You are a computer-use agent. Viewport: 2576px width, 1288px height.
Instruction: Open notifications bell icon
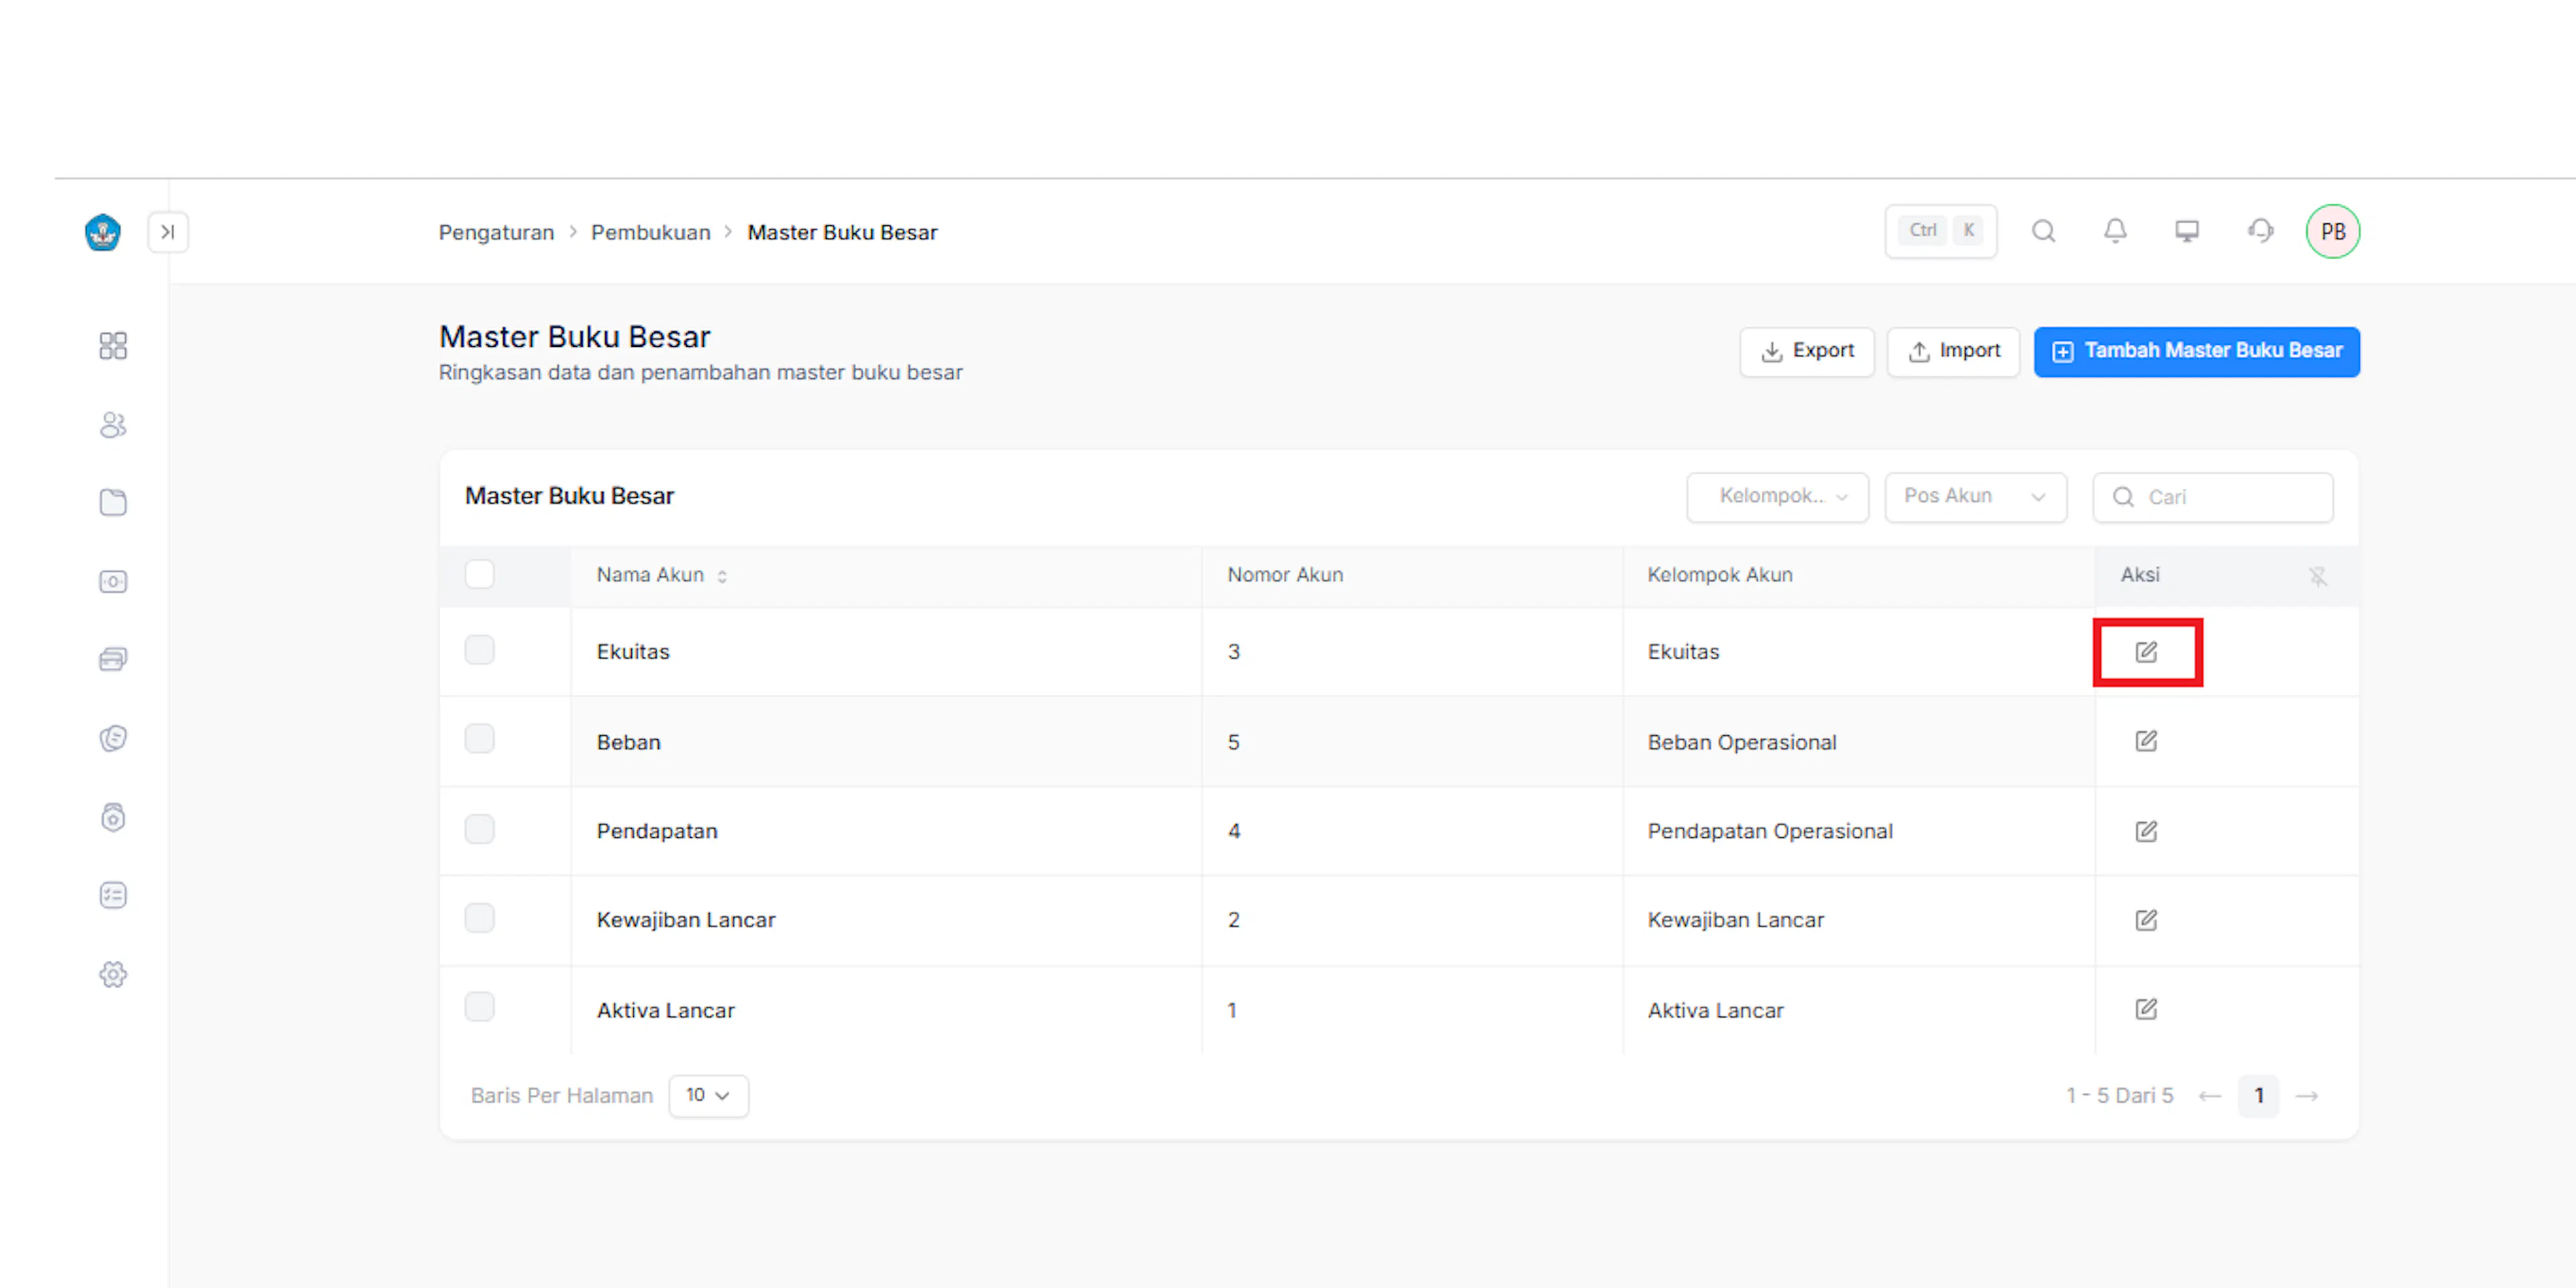click(2115, 231)
